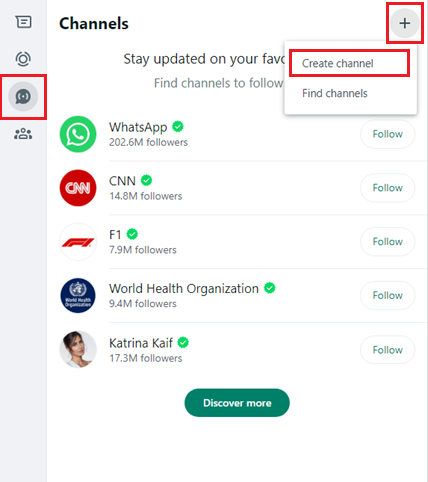Open the World Health Organization channel name
Image resolution: width=428 pixels, height=482 pixels.
click(x=184, y=289)
